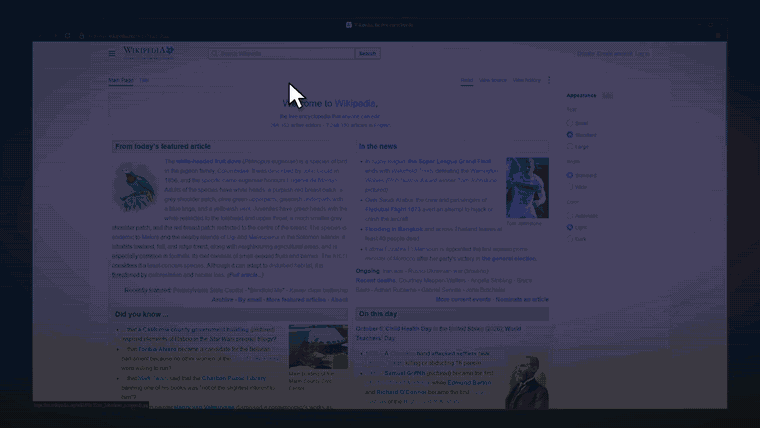Click the Samuel Griffith portrait image
This screenshot has width=760, height=428.
click(527, 382)
